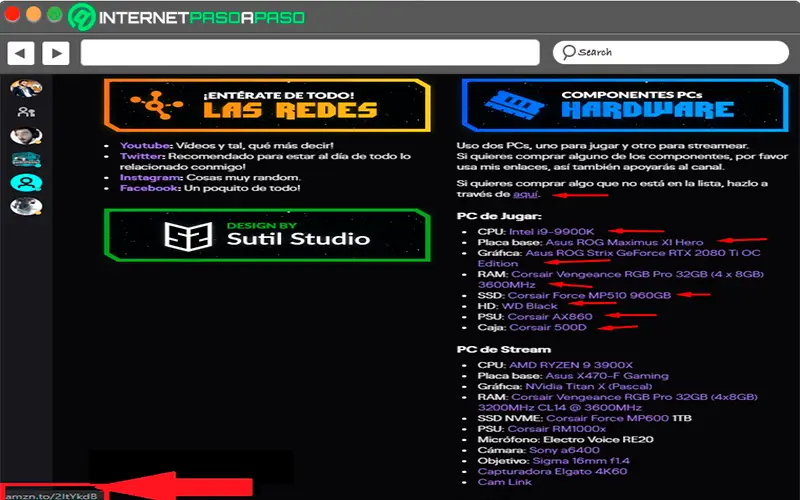Open the friends icon in the sidebar

(x=26, y=112)
